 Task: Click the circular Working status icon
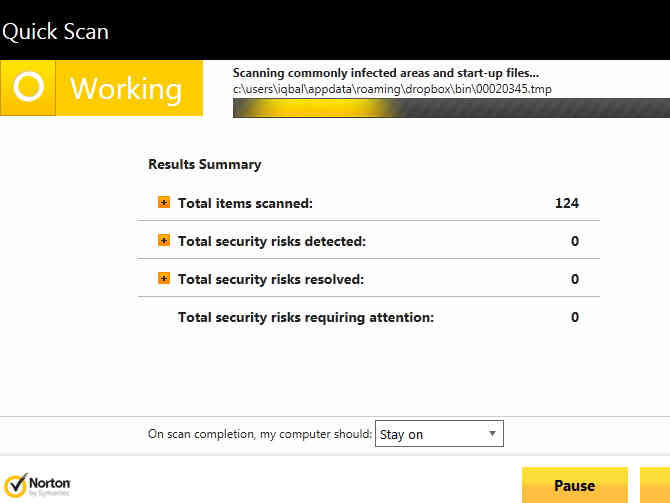point(29,88)
